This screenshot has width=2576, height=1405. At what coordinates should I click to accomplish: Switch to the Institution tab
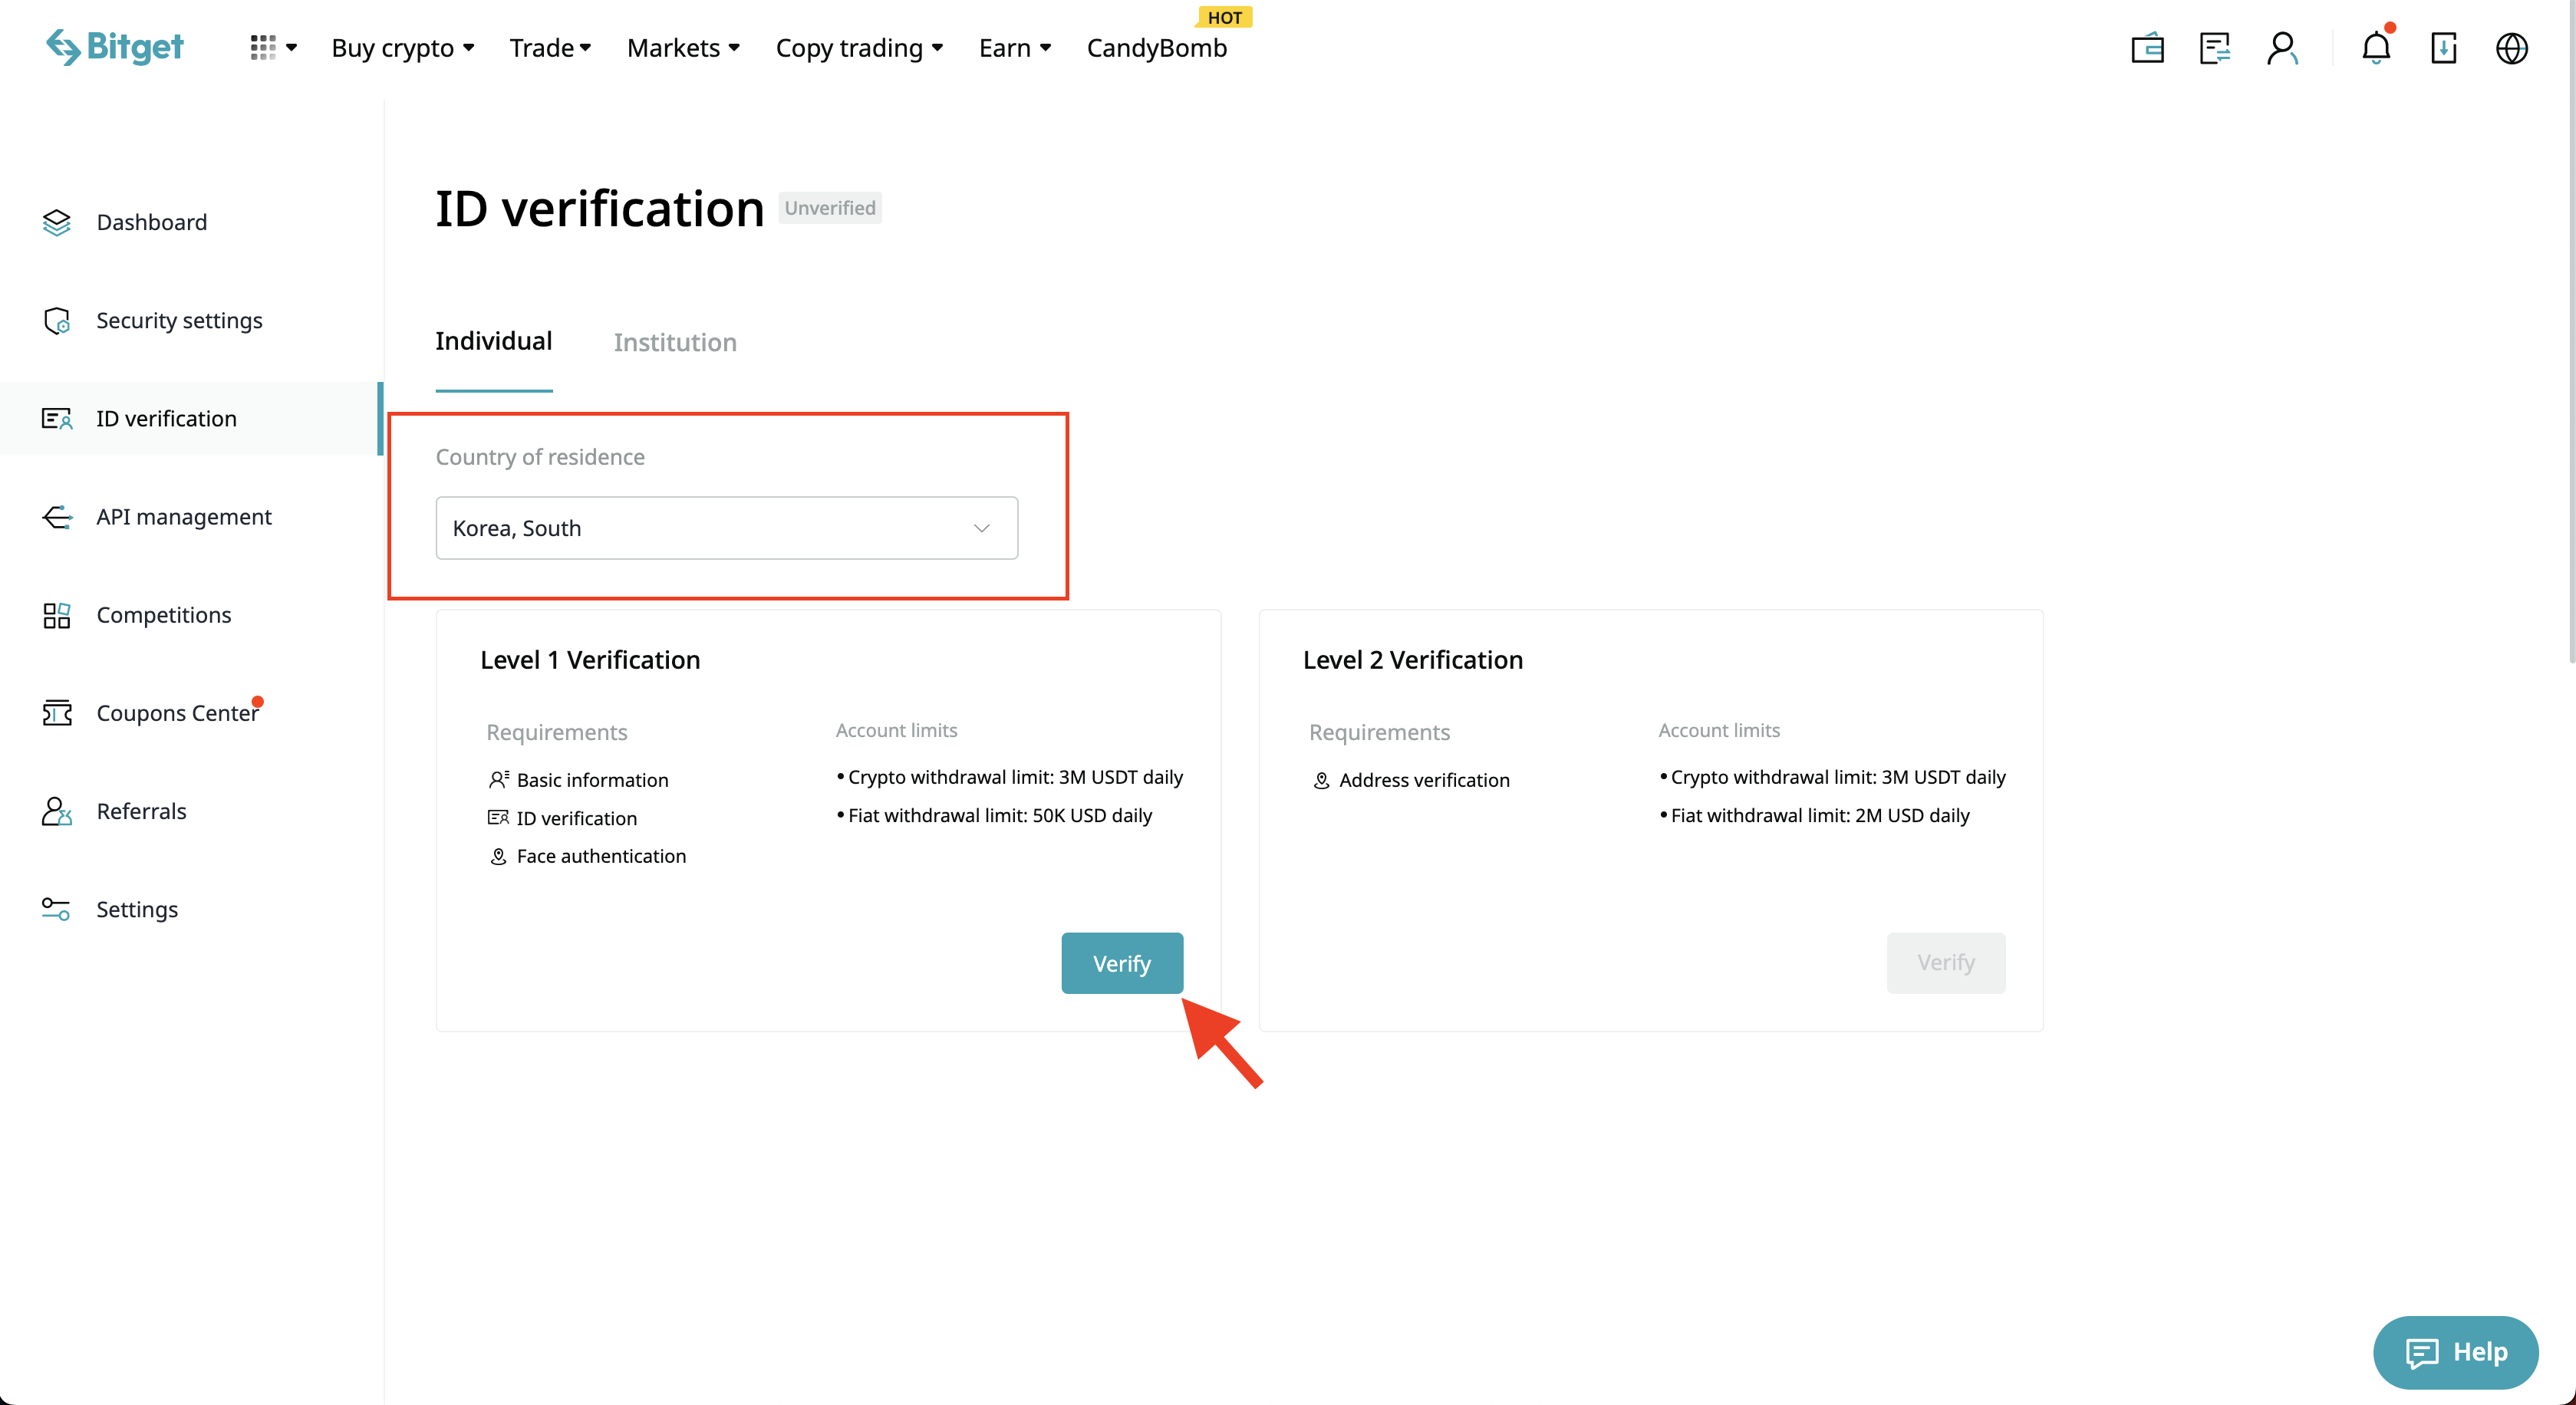tap(675, 343)
